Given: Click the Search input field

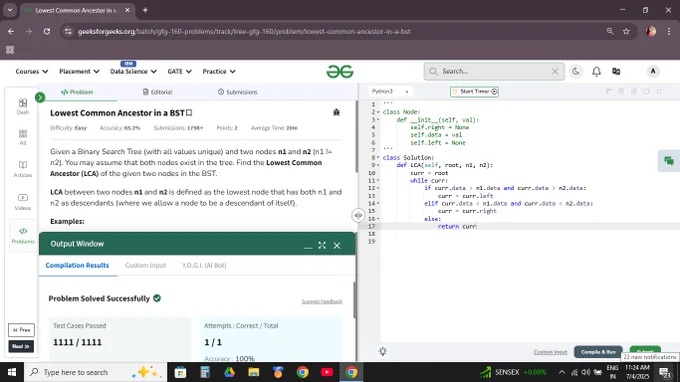Looking at the screenshot, I should [x=494, y=71].
